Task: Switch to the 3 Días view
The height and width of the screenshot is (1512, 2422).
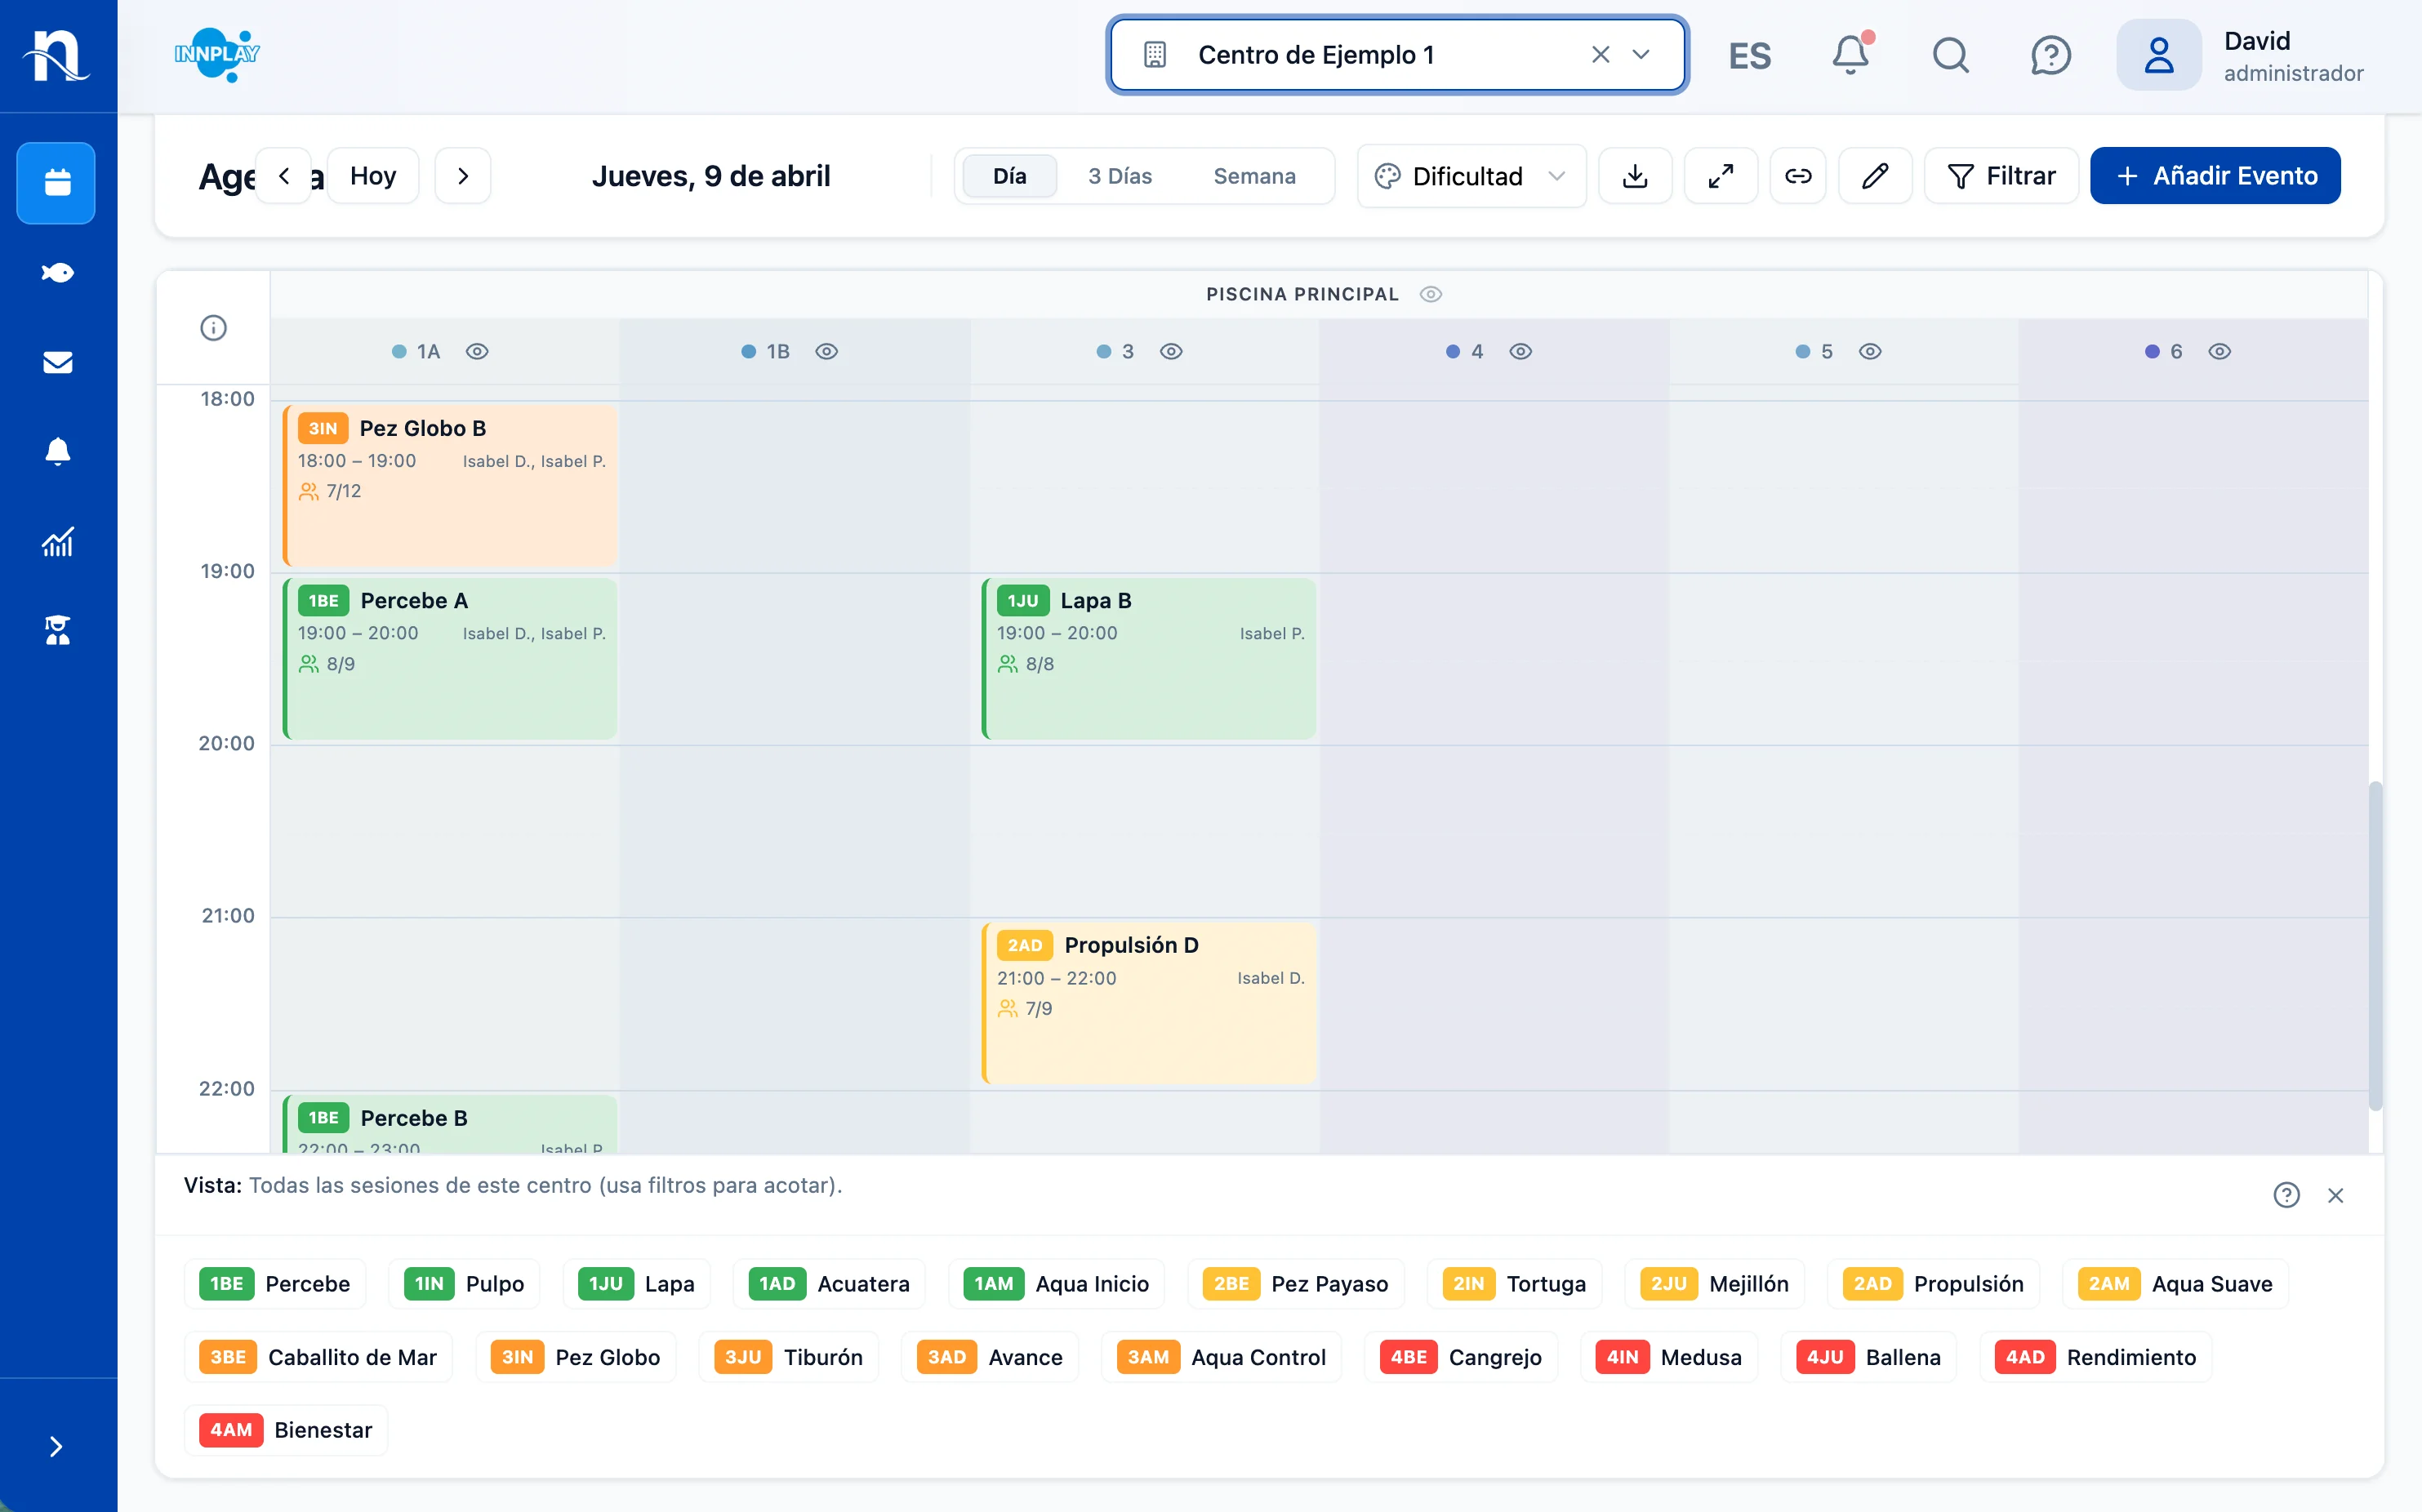Action: tap(1119, 176)
